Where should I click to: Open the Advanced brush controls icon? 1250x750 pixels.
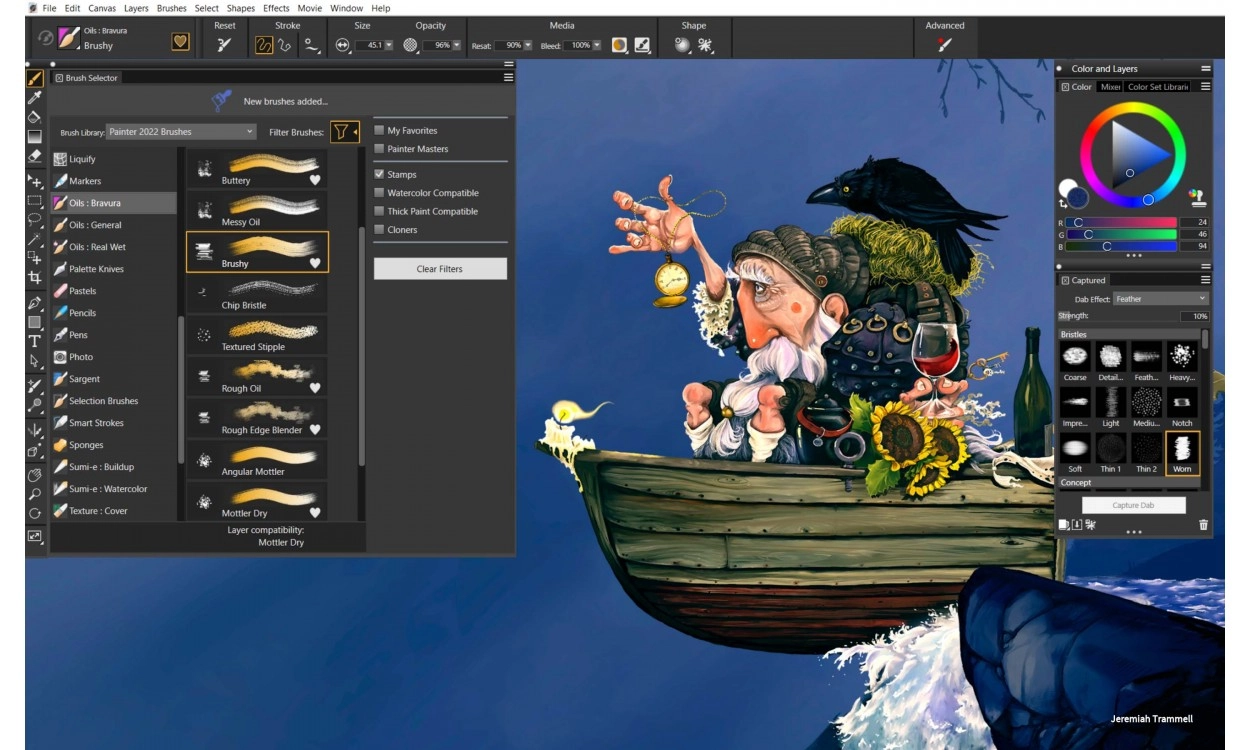coord(944,44)
